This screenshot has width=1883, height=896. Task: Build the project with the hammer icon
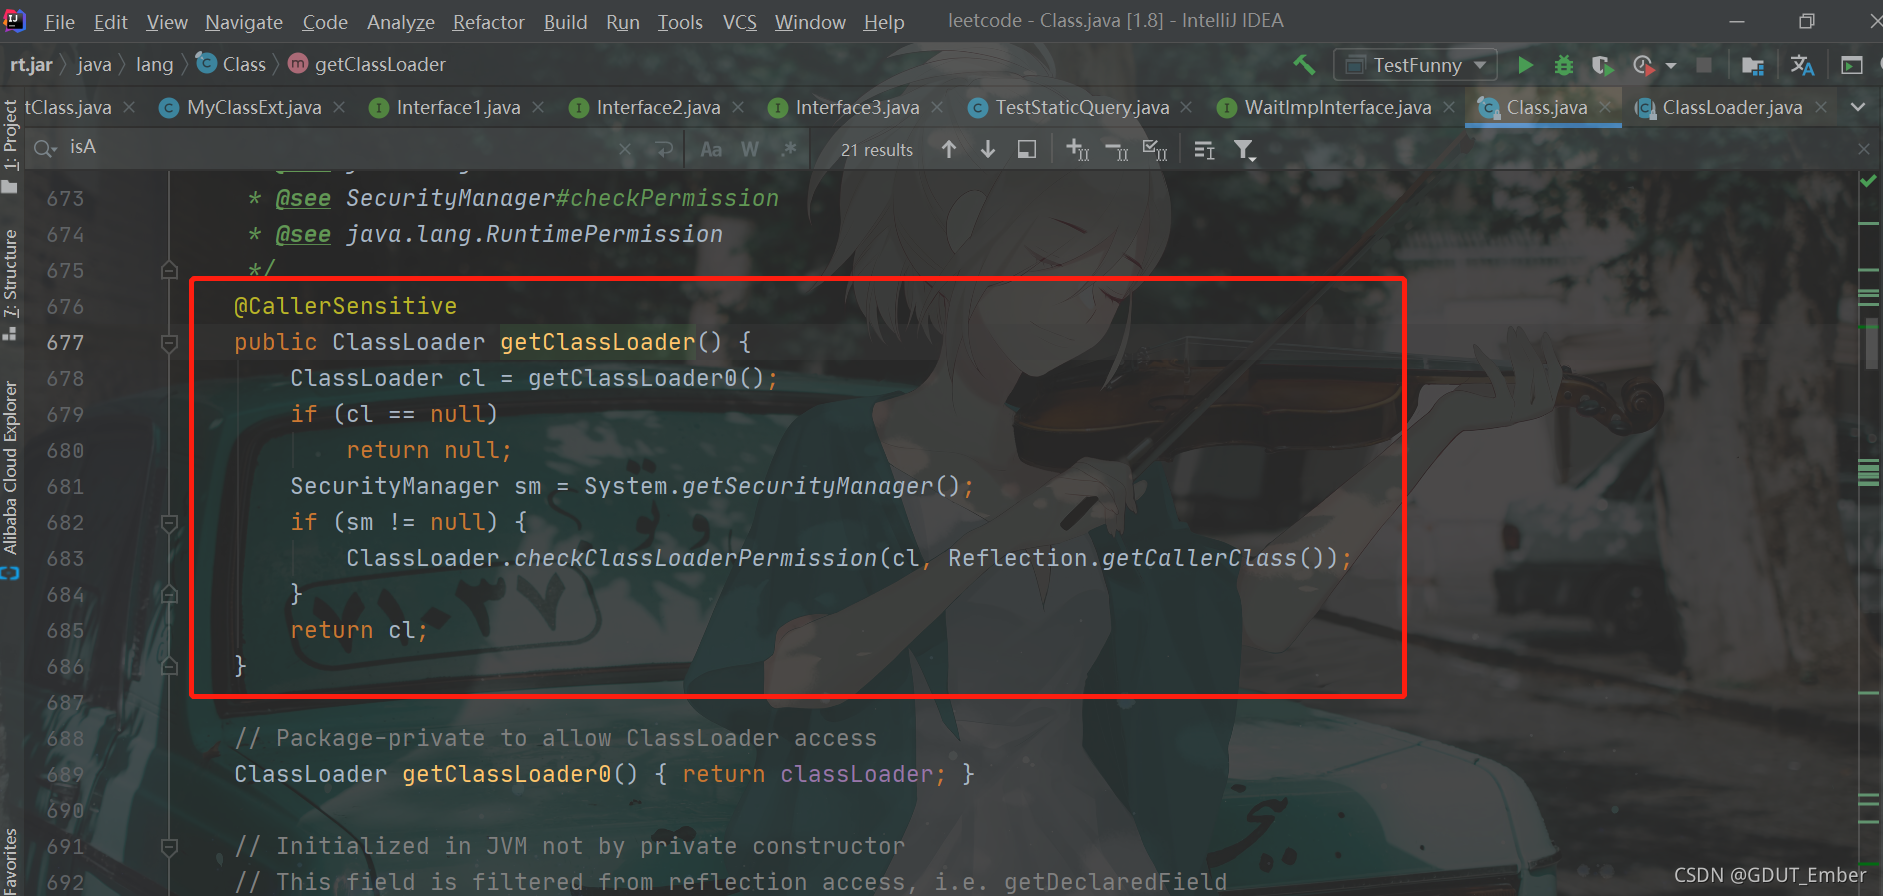[x=1304, y=65]
